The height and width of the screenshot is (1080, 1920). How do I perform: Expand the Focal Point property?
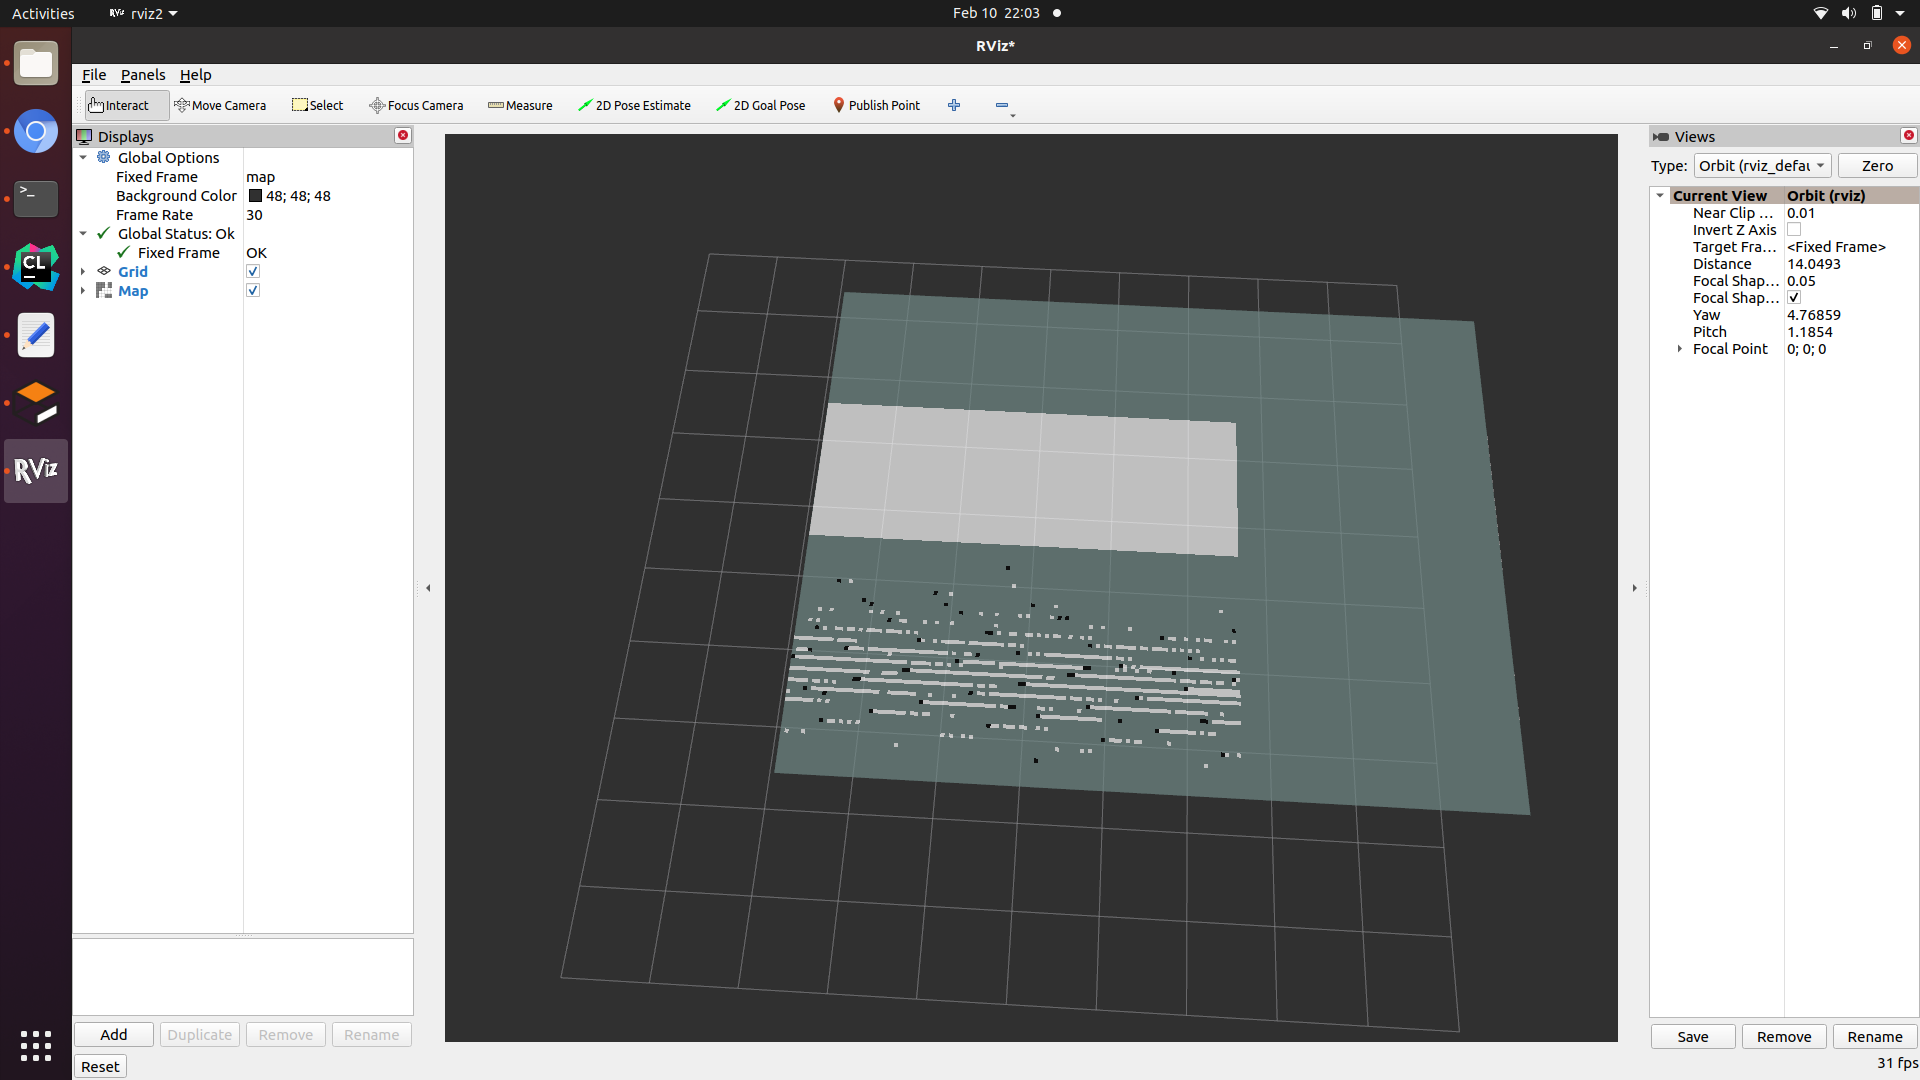tap(1678, 348)
